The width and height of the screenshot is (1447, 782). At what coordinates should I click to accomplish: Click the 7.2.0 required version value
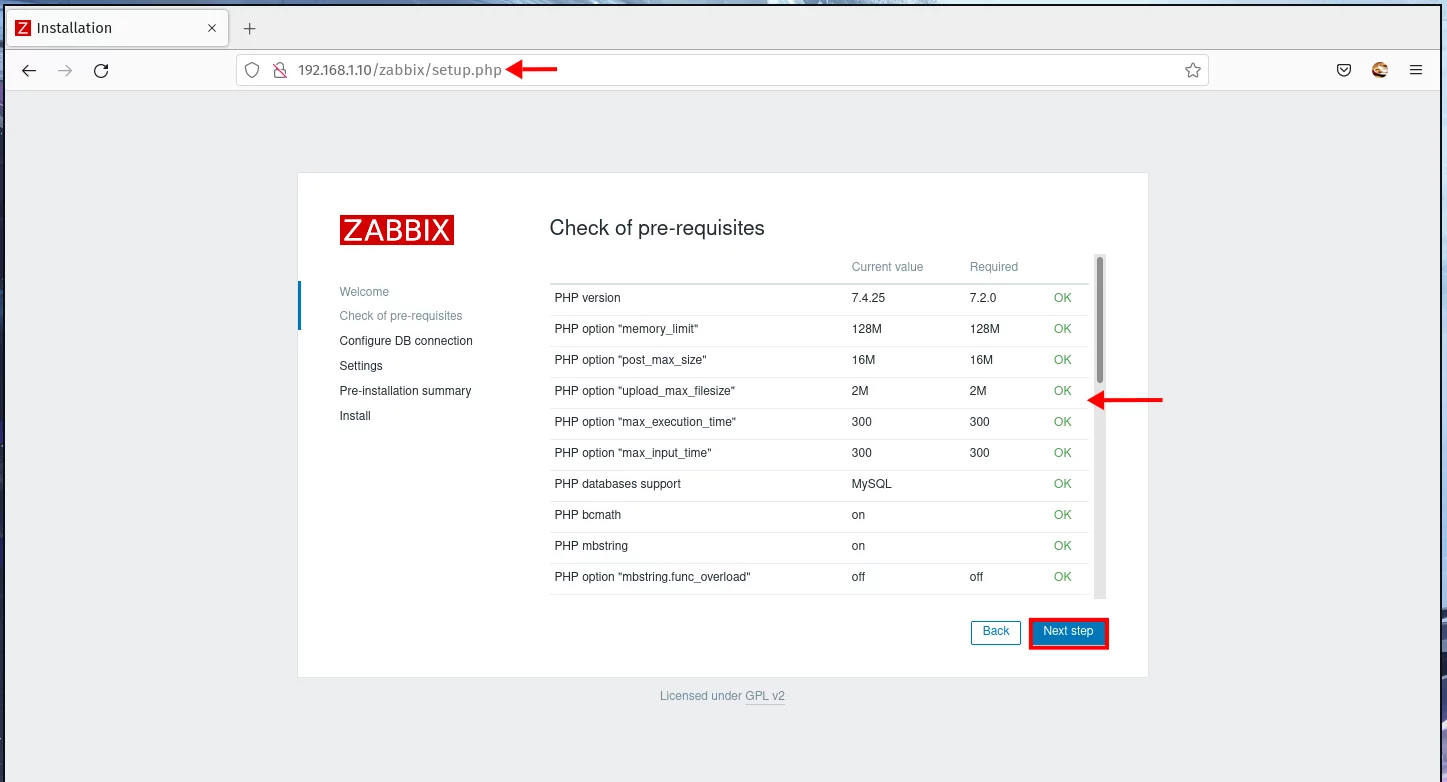(x=983, y=298)
